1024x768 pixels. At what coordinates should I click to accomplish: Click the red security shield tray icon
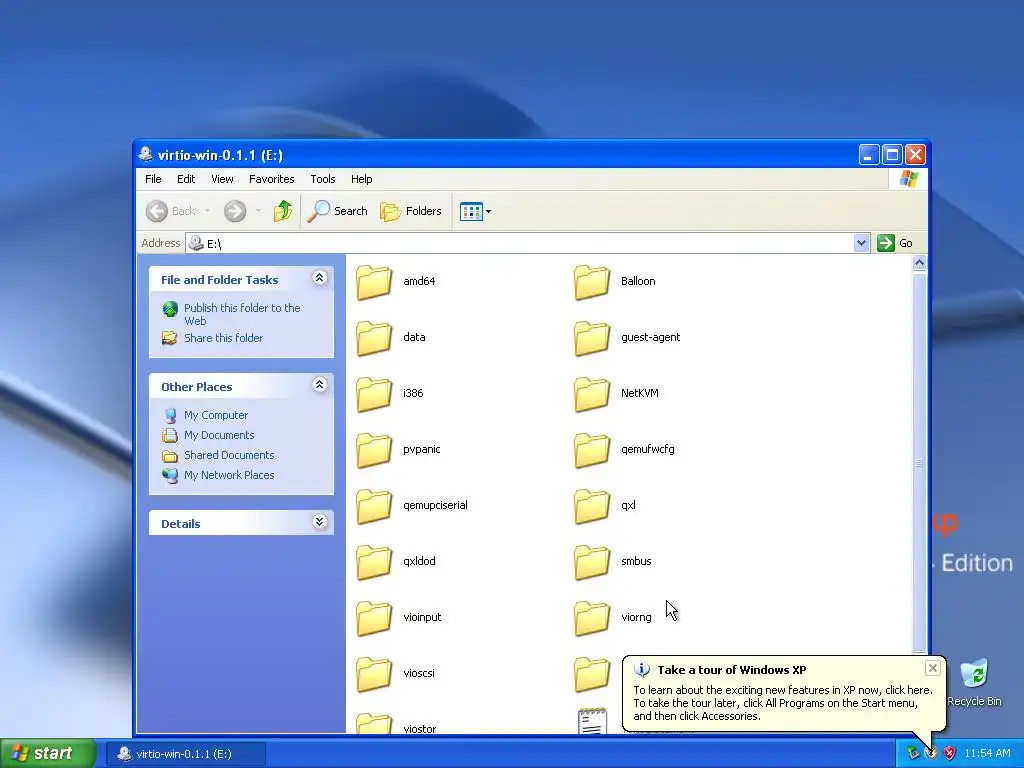point(950,753)
